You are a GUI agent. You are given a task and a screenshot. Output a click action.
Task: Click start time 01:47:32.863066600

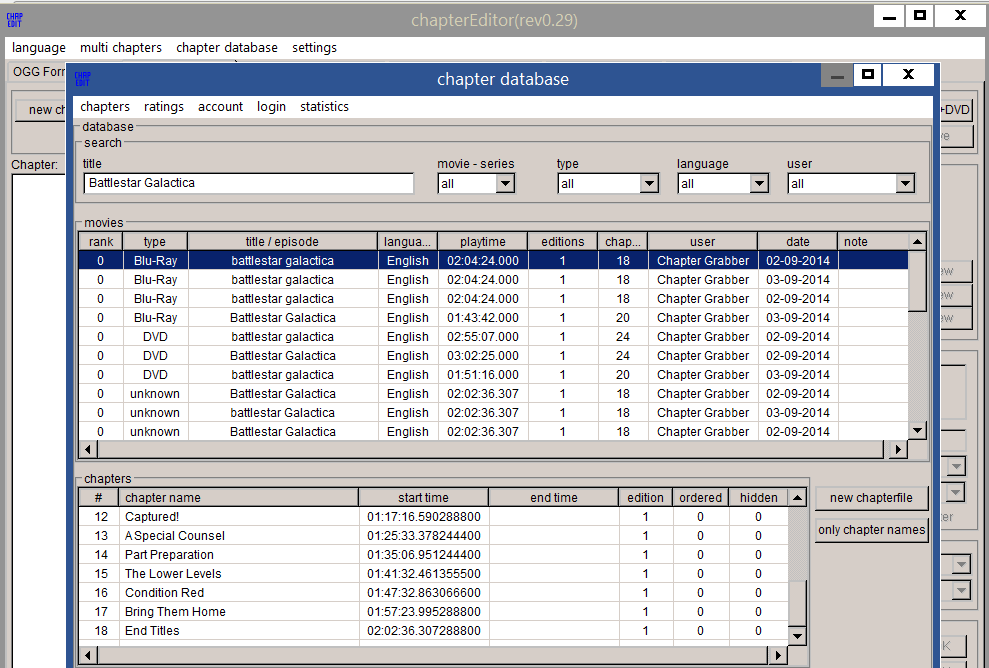pos(424,593)
